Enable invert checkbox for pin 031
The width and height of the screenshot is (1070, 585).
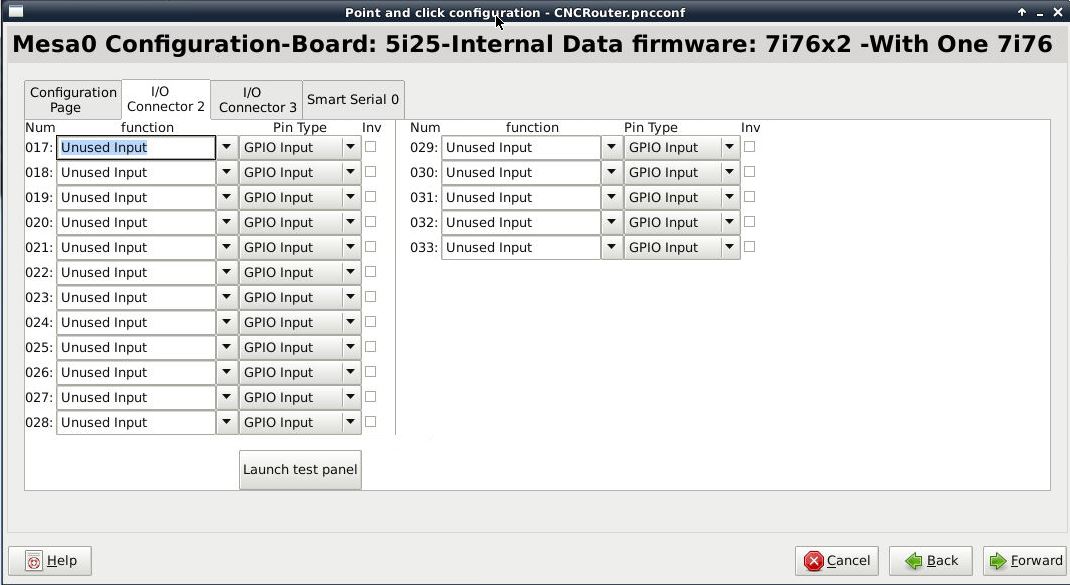coord(749,197)
